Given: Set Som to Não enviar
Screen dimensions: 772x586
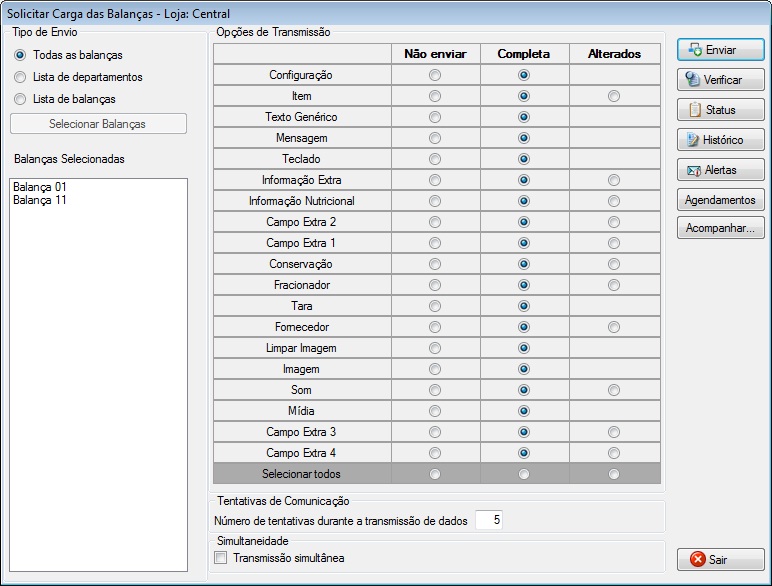Looking at the screenshot, I should coord(435,390).
